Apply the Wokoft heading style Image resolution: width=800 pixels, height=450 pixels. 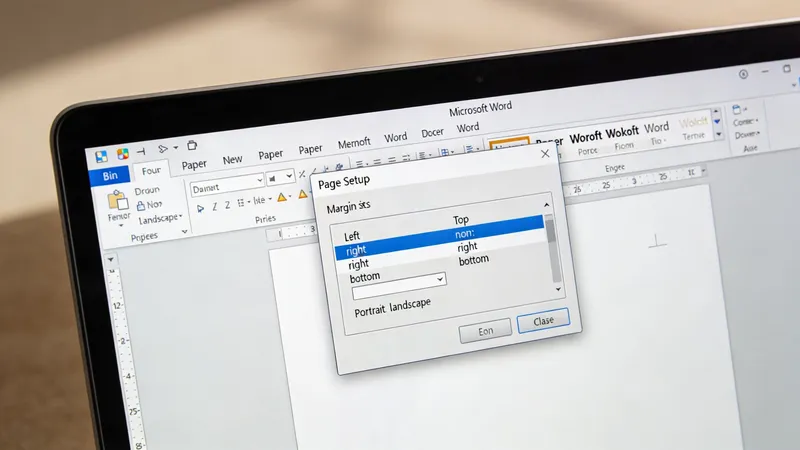(x=622, y=133)
